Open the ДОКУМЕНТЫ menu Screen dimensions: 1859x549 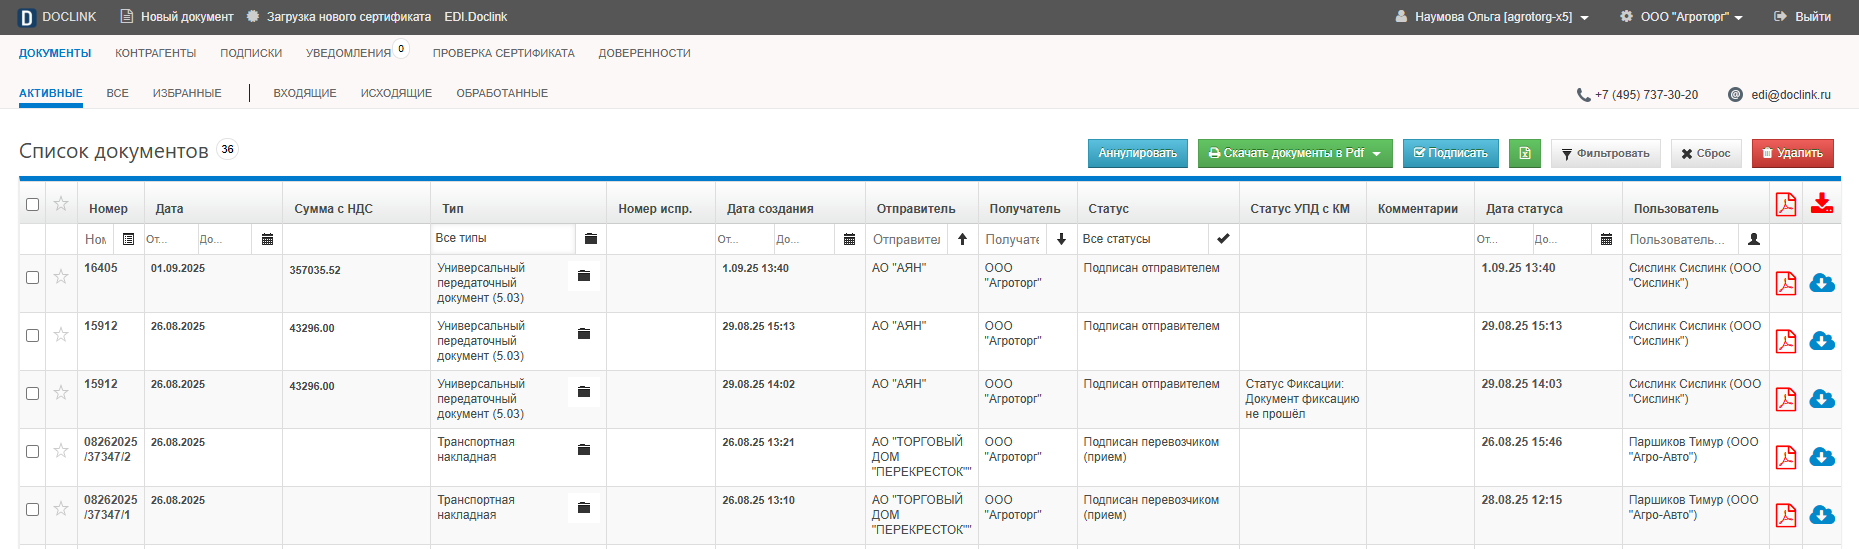tap(55, 53)
